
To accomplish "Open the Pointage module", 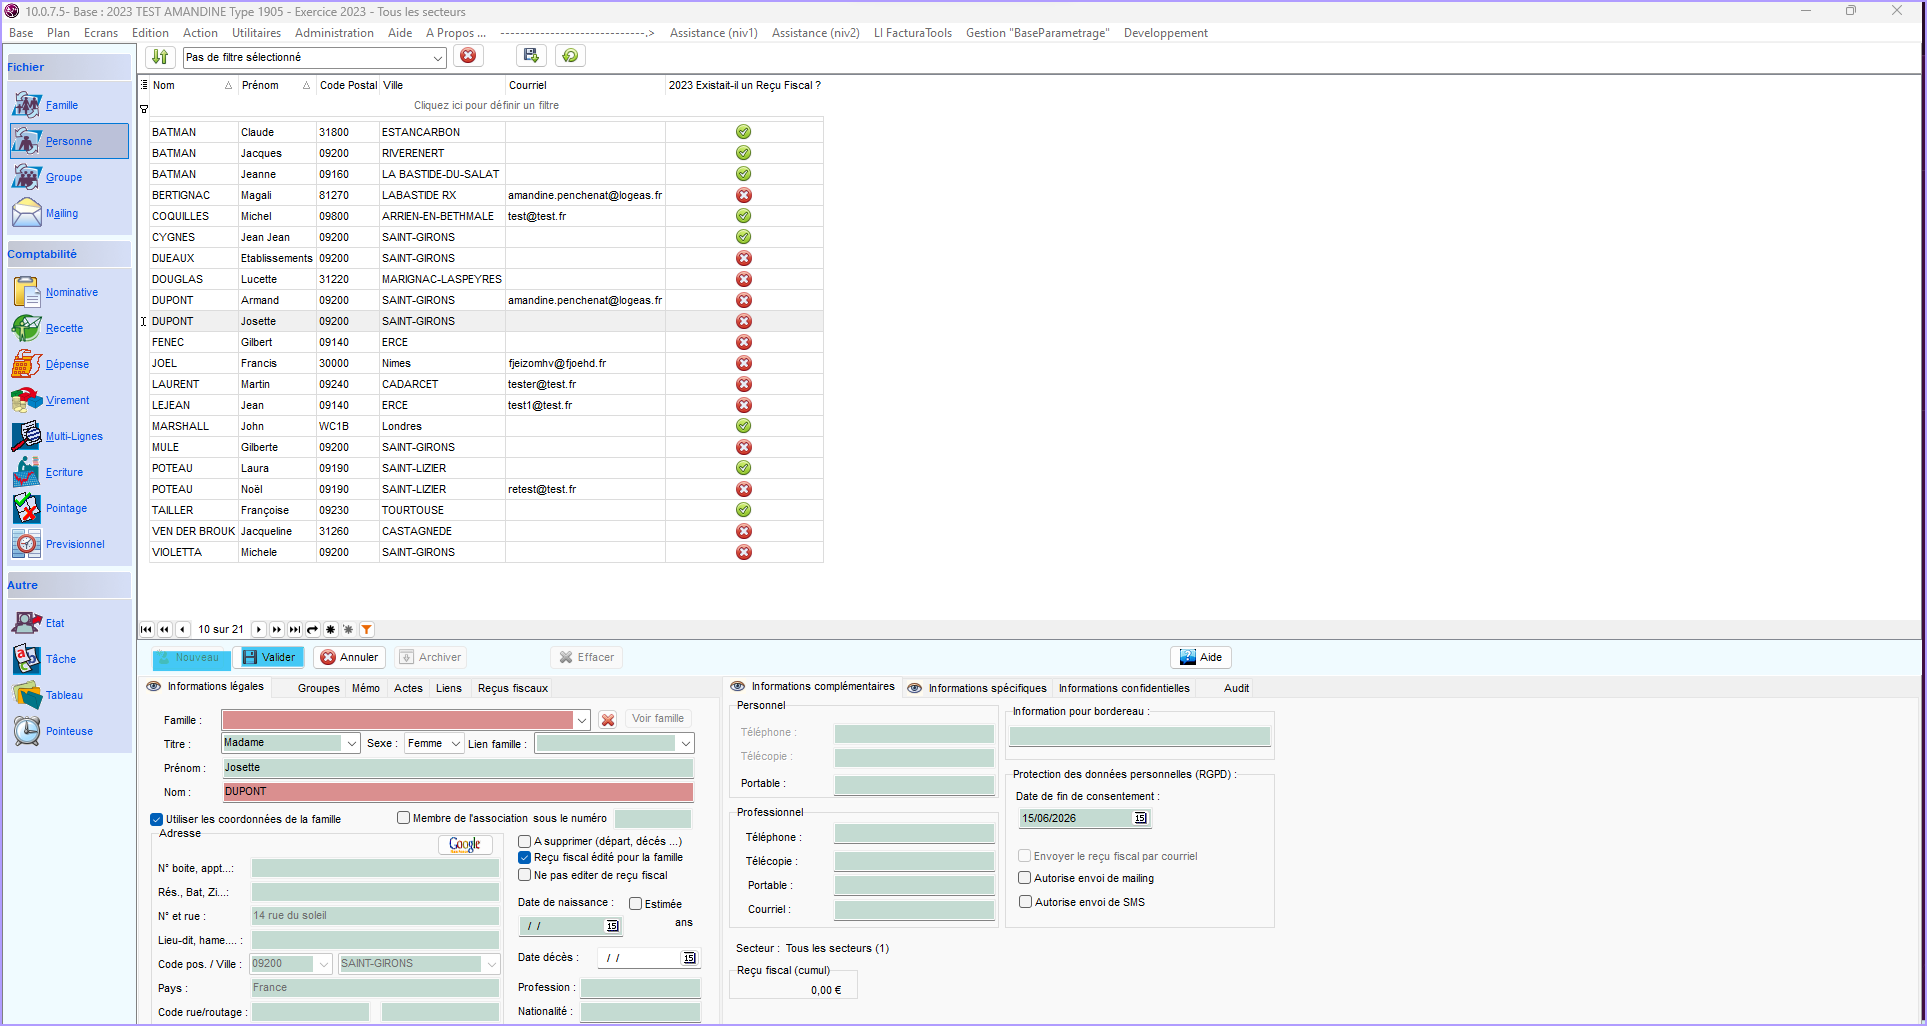I will 66,508.
